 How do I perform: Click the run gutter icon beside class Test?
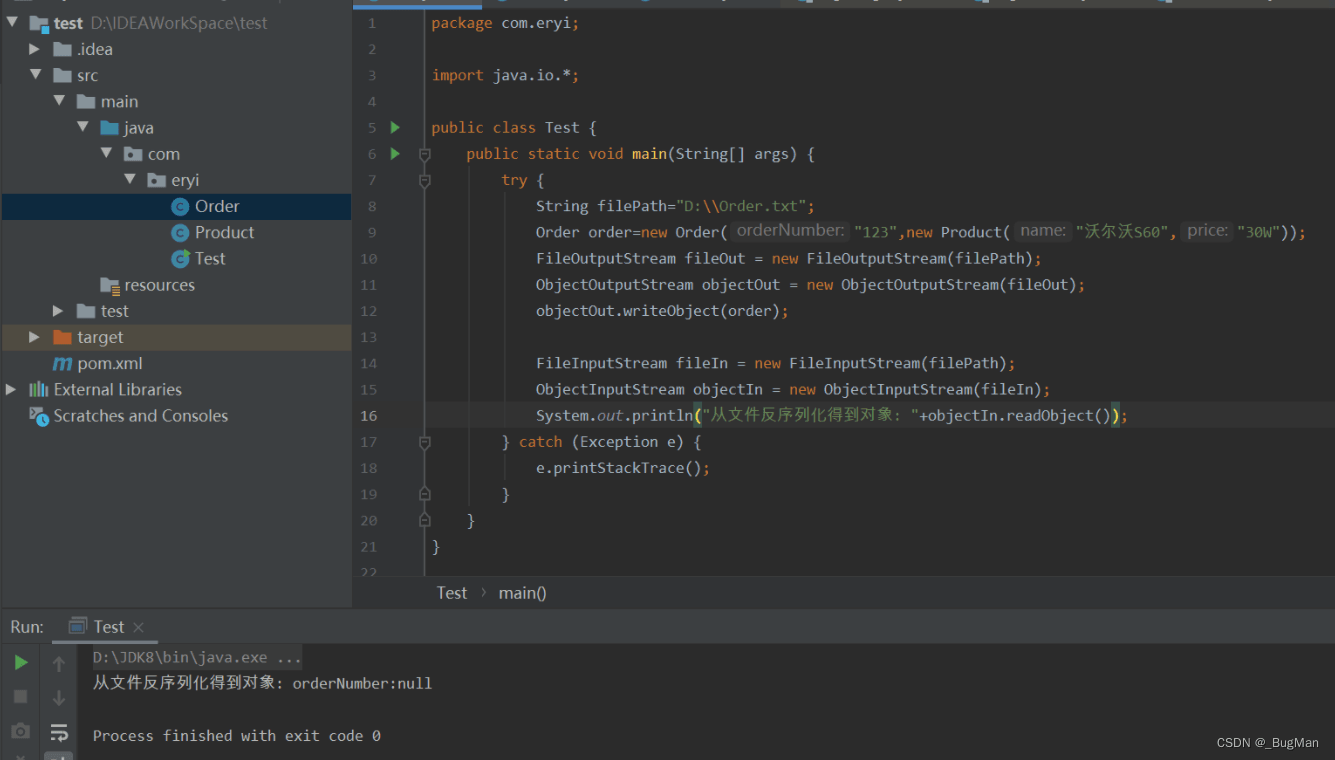pos(395,128)
